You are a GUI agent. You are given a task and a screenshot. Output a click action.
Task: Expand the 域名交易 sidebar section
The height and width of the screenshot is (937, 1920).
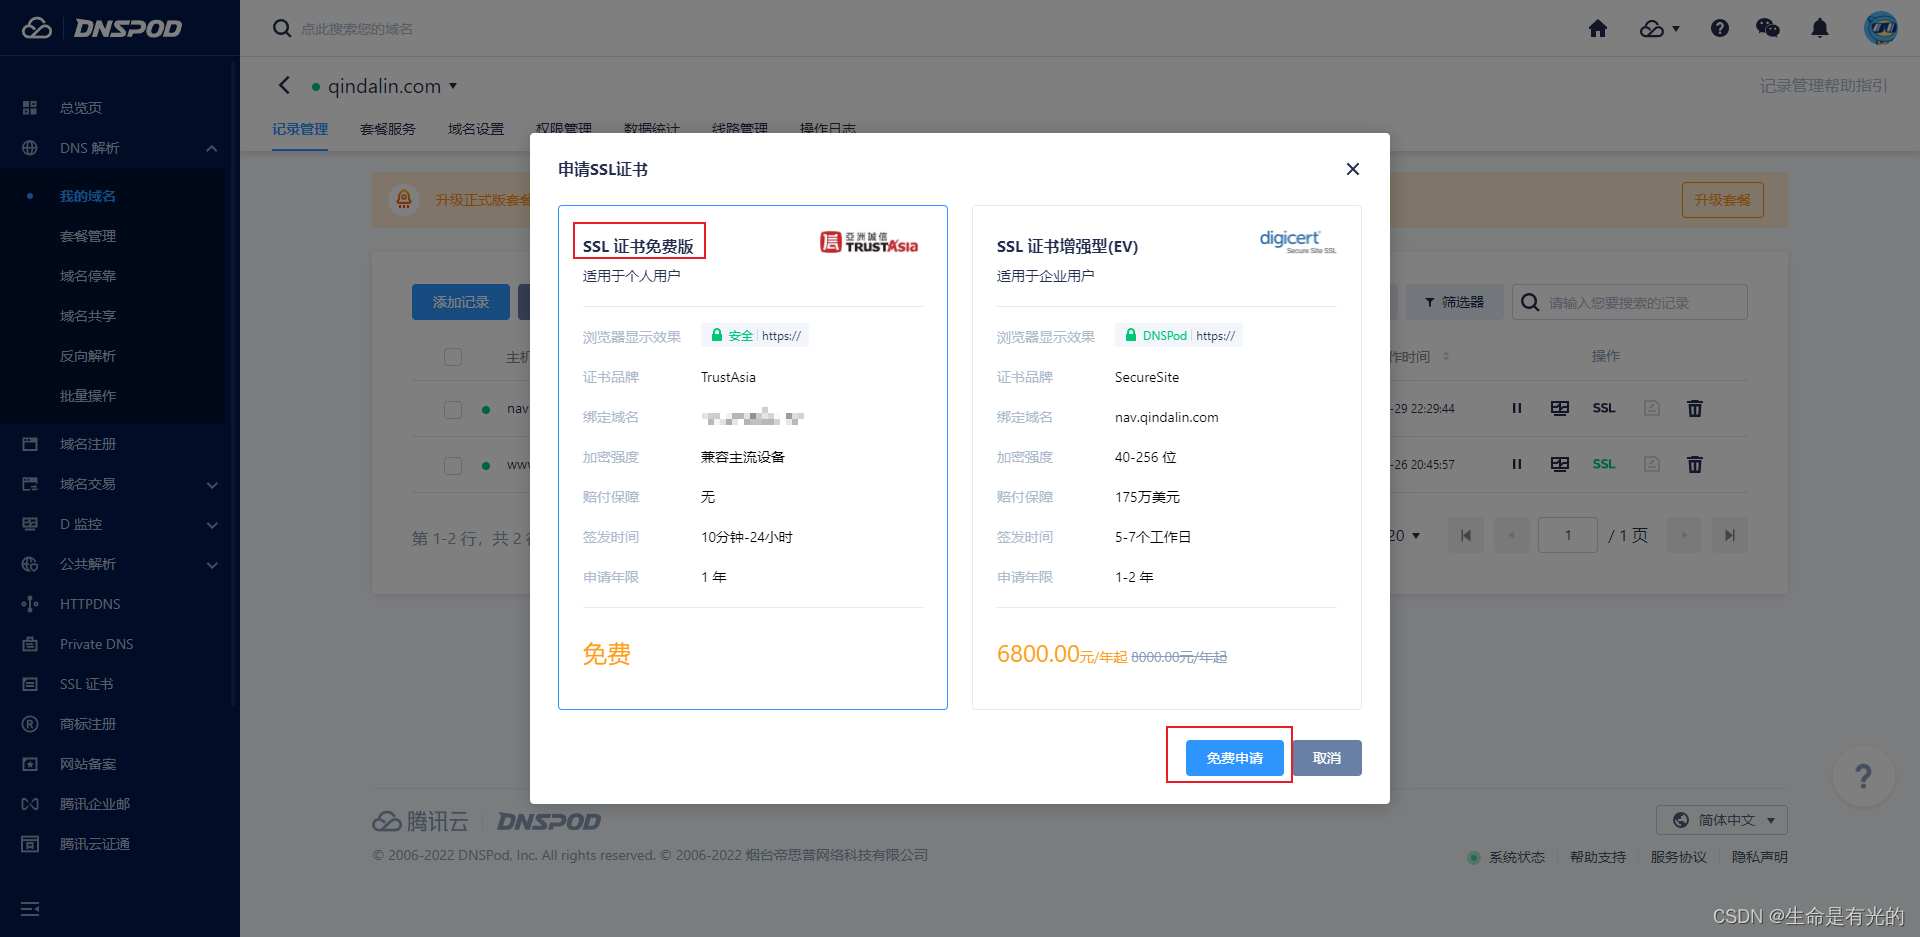click(211, 484)
